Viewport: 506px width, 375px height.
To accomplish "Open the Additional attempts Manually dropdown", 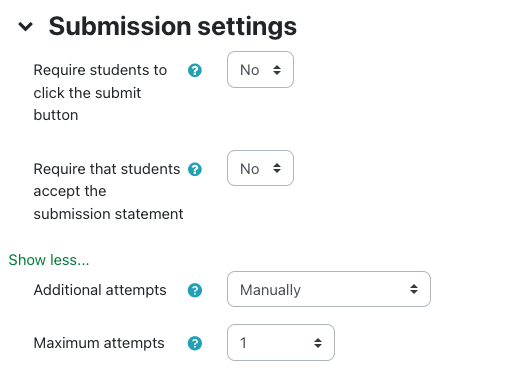I will [x=329, y=289].
